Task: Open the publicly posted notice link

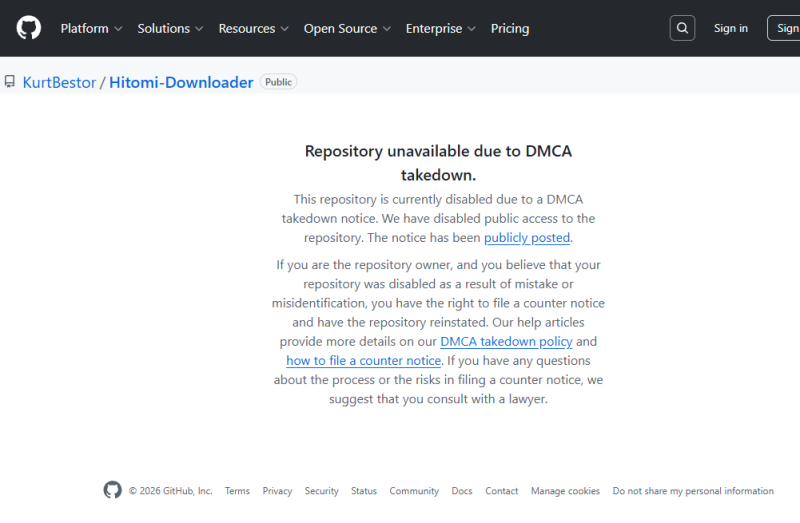Action: click(x=527, y=238)
